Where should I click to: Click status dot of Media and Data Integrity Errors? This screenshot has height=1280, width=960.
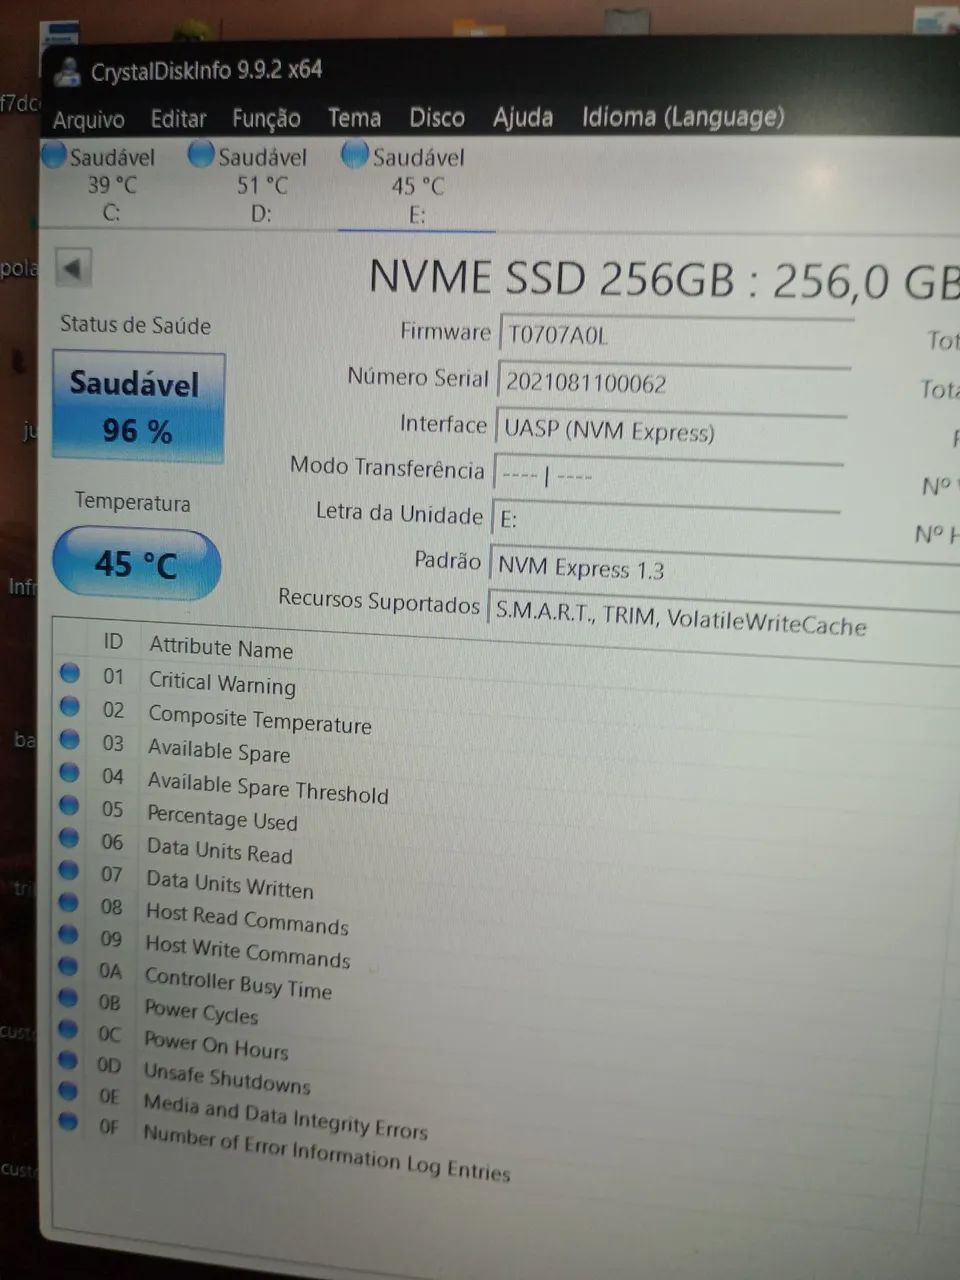pyautogui.click(x=68, y=1090)
